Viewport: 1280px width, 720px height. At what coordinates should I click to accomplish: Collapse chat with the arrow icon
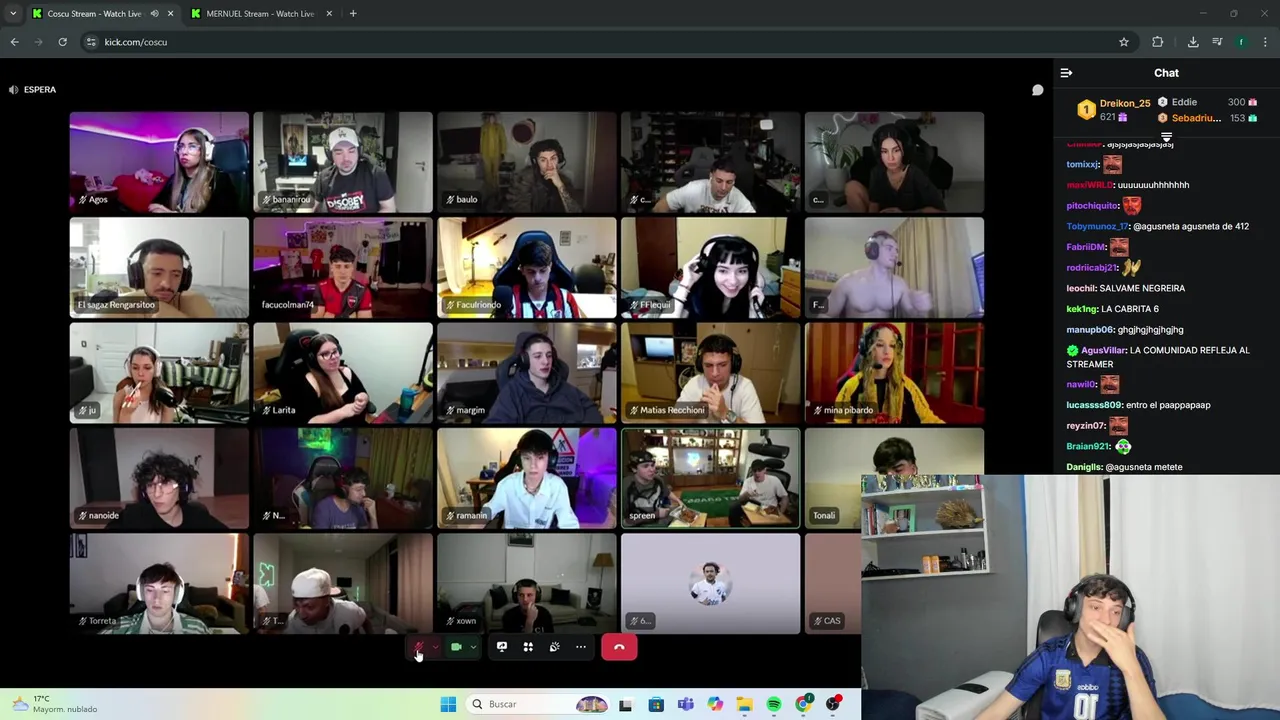(1066, 73)
